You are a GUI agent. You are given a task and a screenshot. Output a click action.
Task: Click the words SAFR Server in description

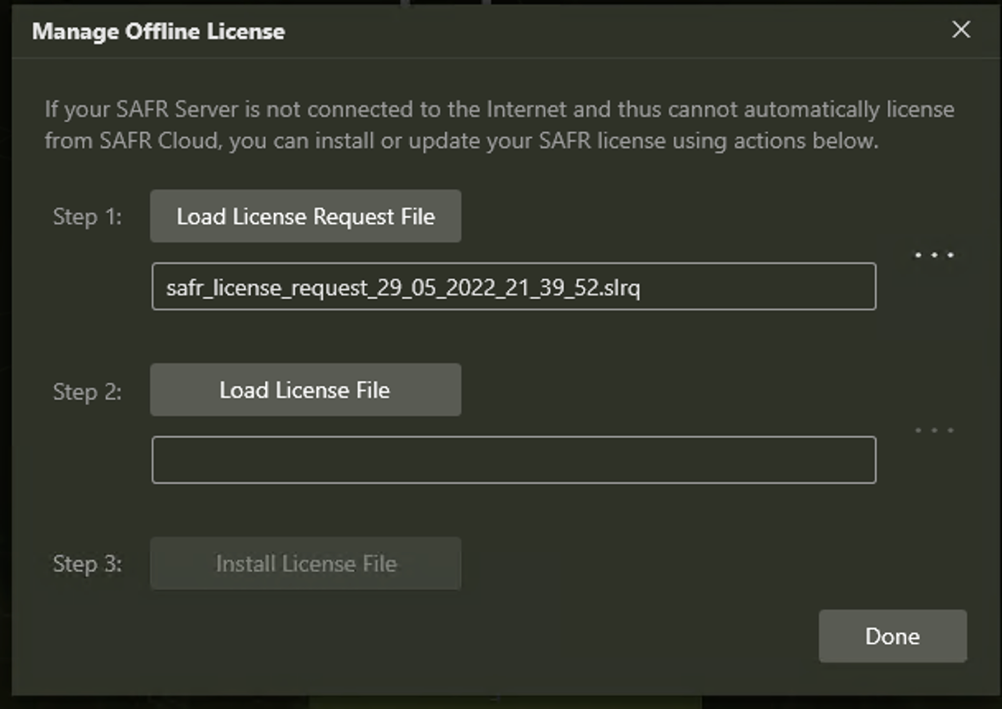pyautogui.click(x=164, y=109)
